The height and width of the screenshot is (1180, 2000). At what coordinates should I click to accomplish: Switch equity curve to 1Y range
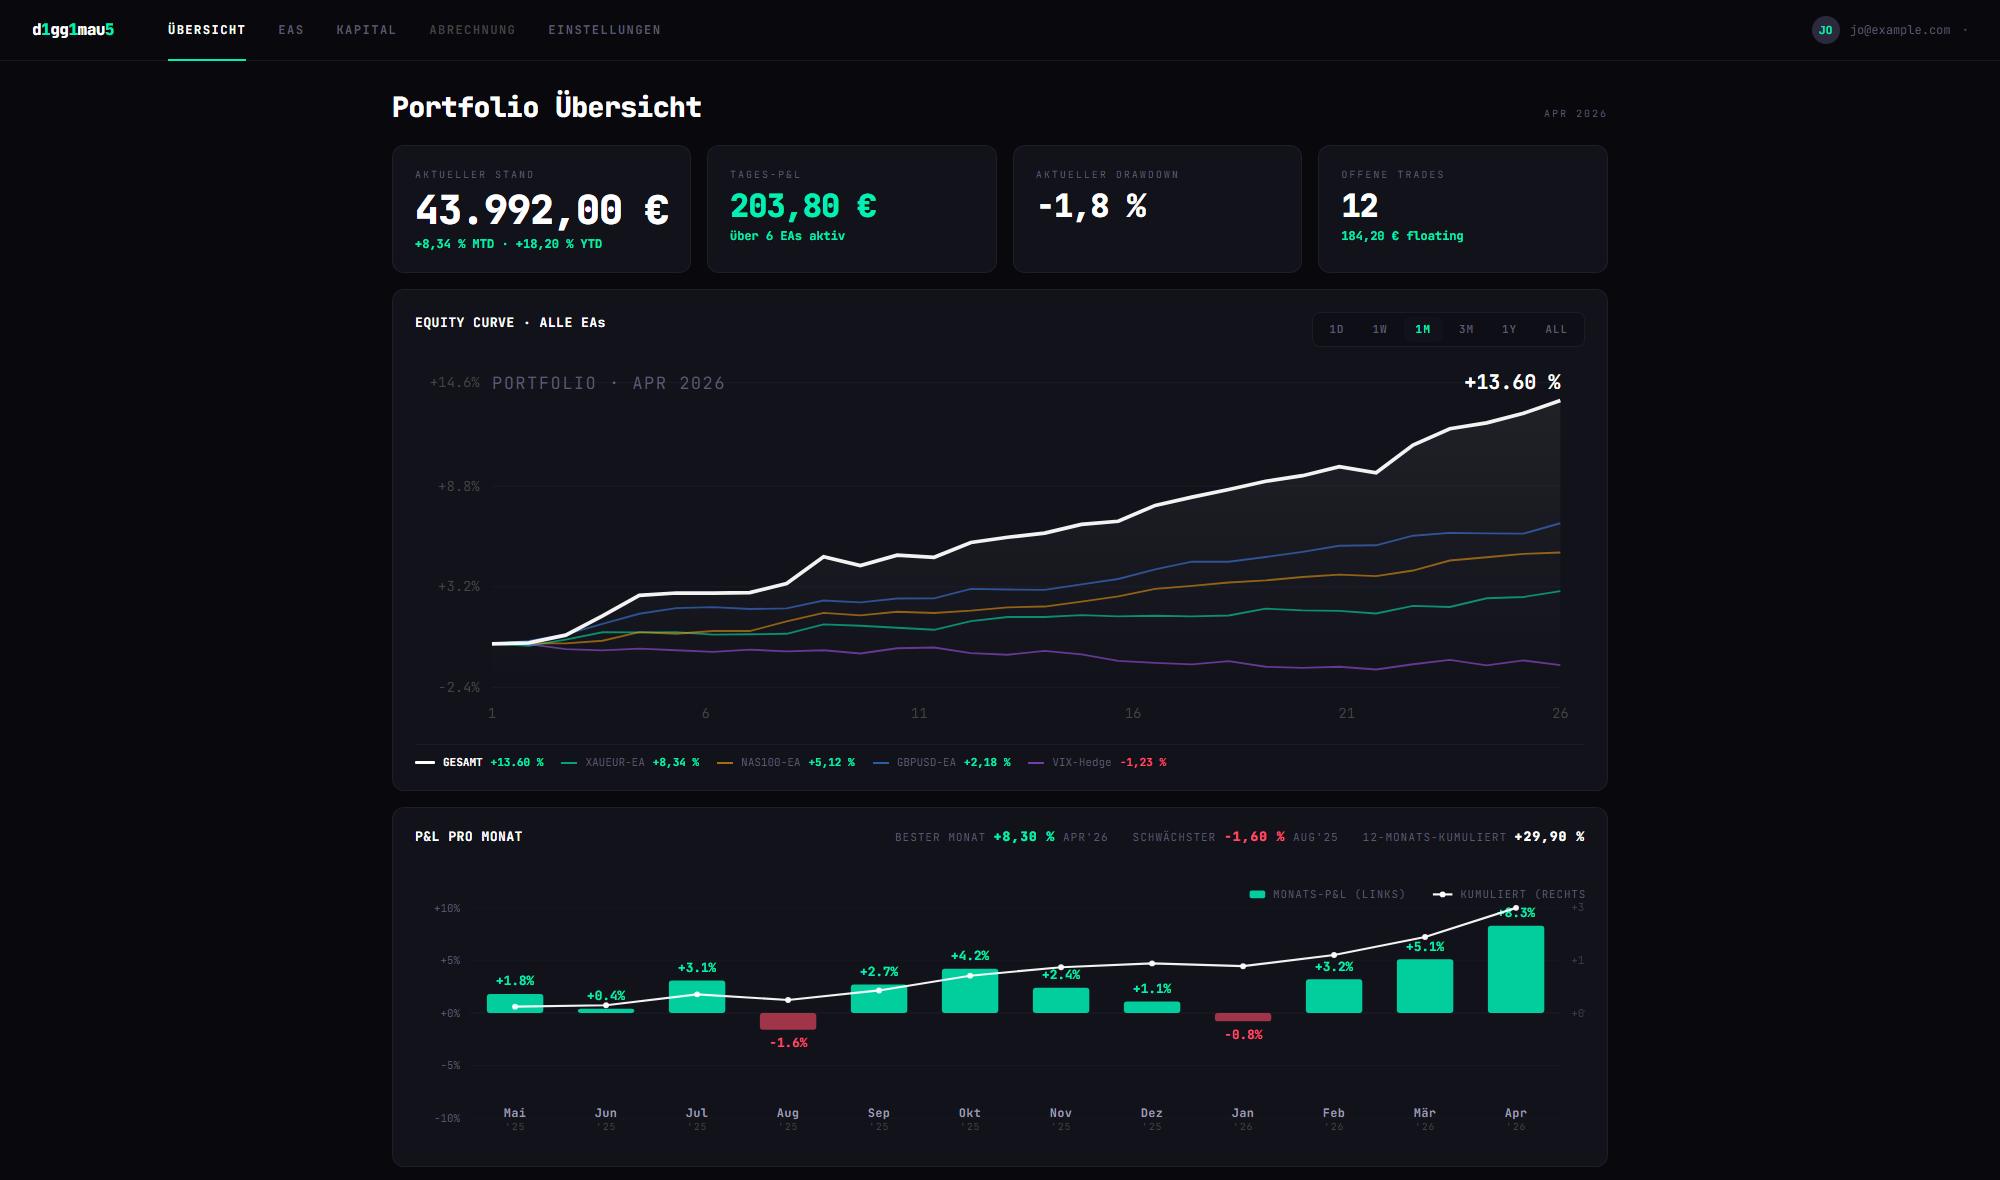coord(1509,329)
